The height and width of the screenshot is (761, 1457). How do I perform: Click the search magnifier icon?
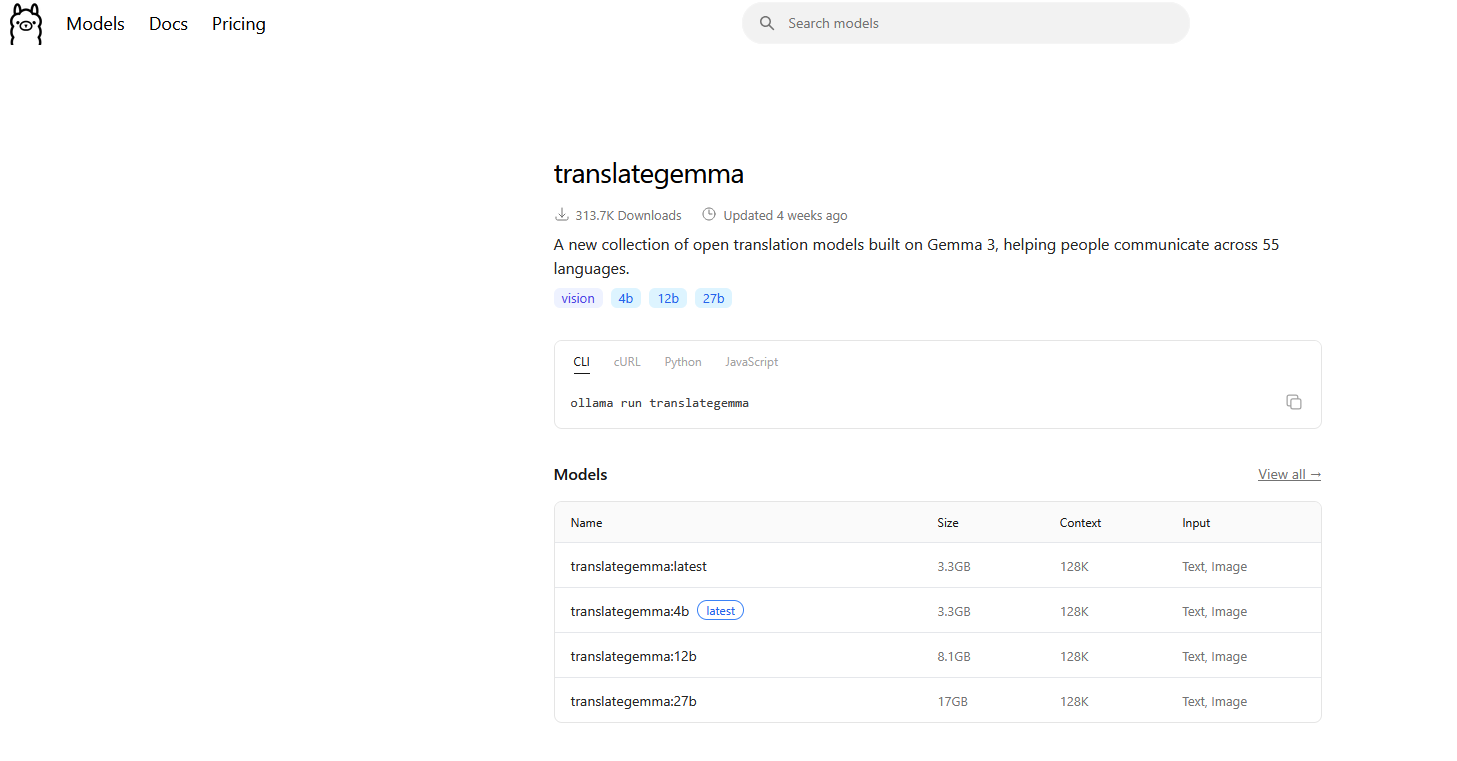click(767, 23)
